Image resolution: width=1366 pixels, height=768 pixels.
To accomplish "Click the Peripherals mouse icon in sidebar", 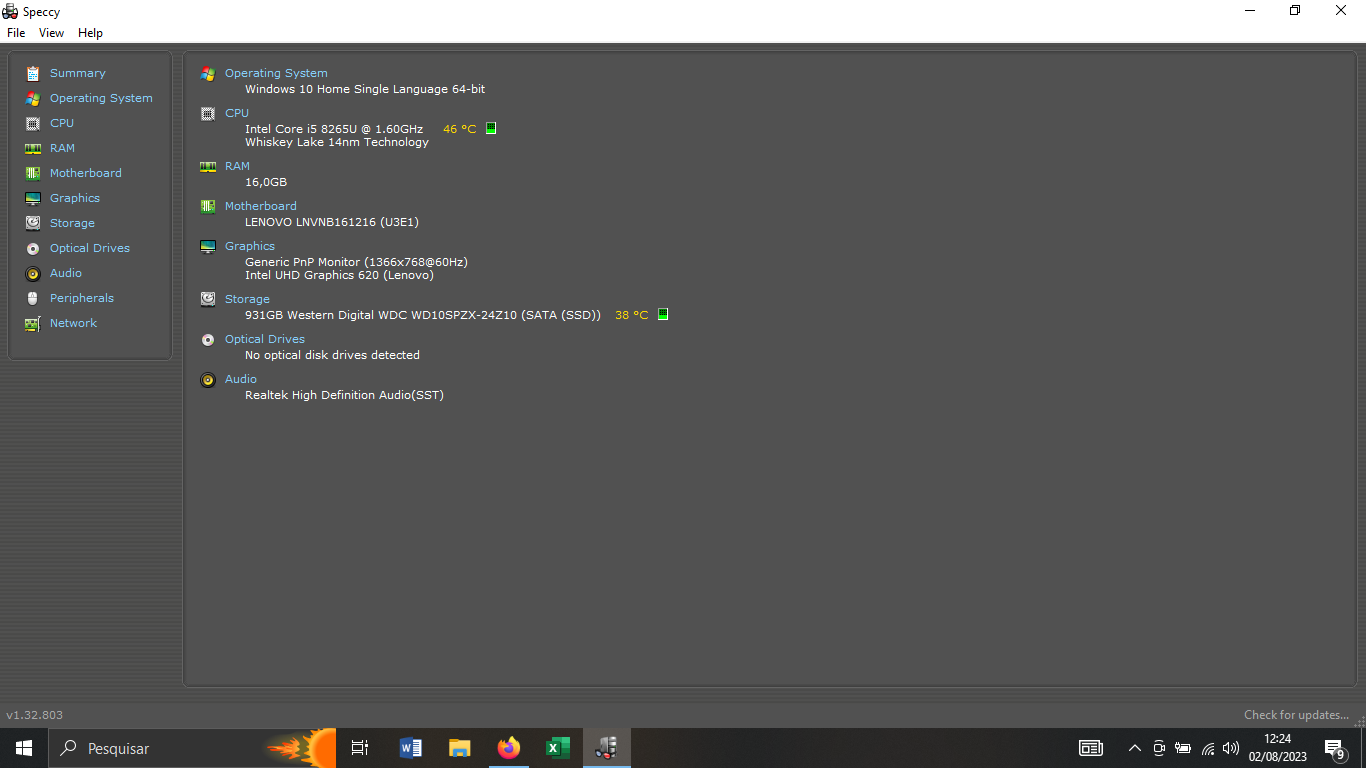I will [33, 298].
